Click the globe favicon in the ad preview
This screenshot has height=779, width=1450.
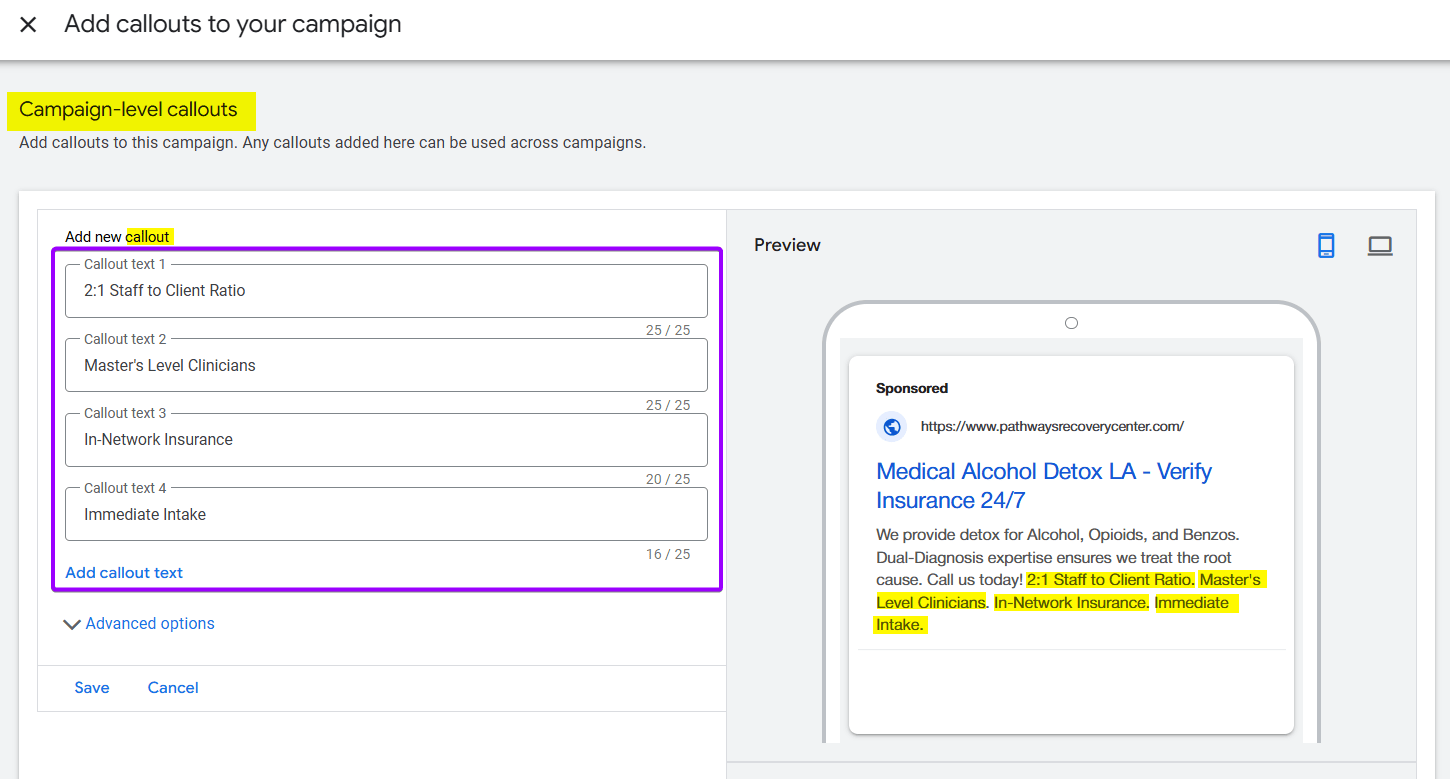click(891, 426)
